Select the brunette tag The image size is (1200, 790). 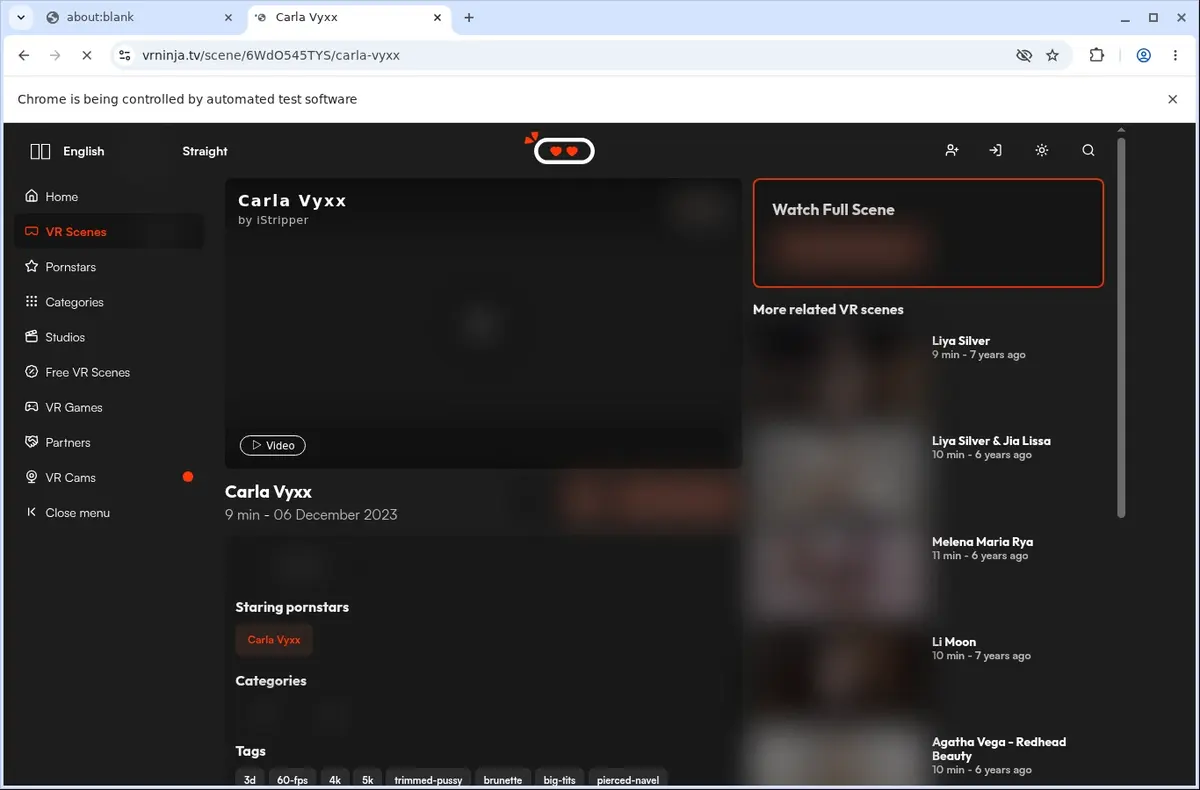[503, 780]
